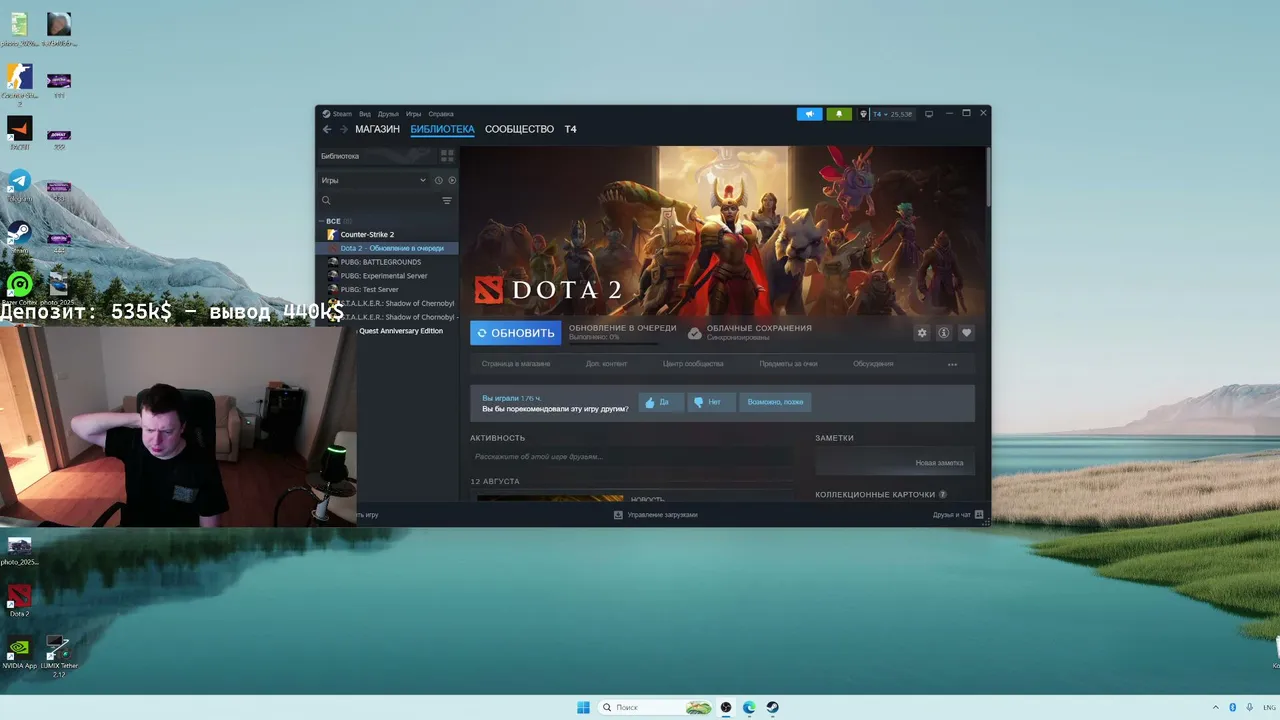Viewport: 1280px width, 720px height.
Task: Add Dota 2 to favorites heart
Action: [966, 333]
